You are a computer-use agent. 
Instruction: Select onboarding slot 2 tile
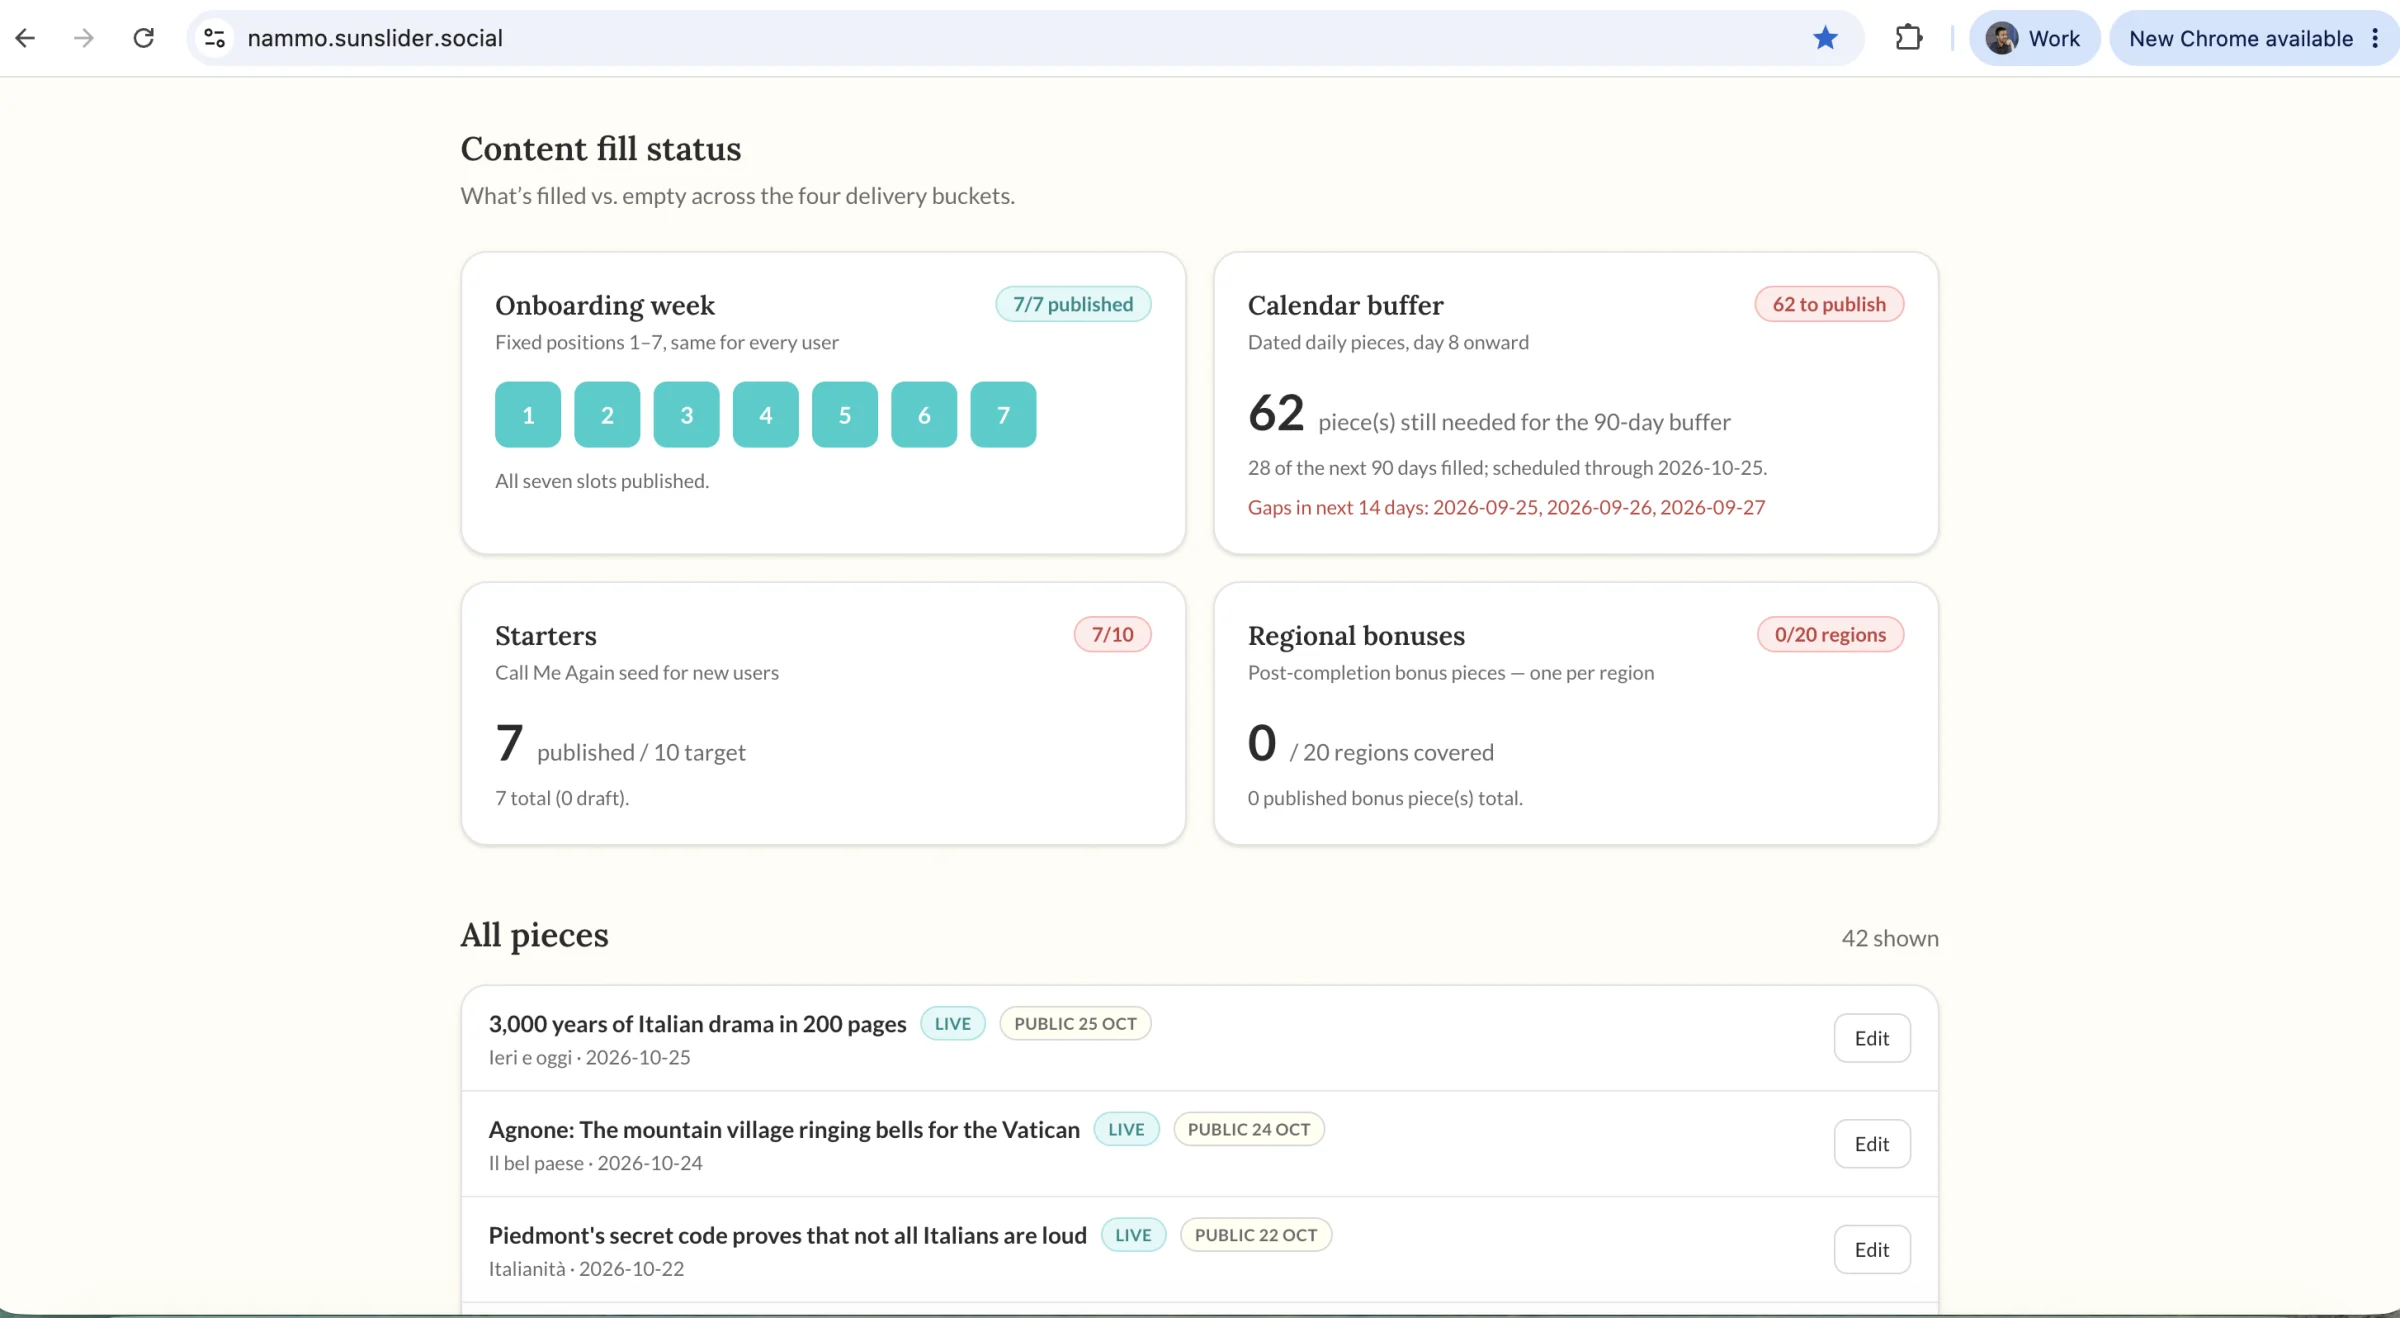coord(607,414)
